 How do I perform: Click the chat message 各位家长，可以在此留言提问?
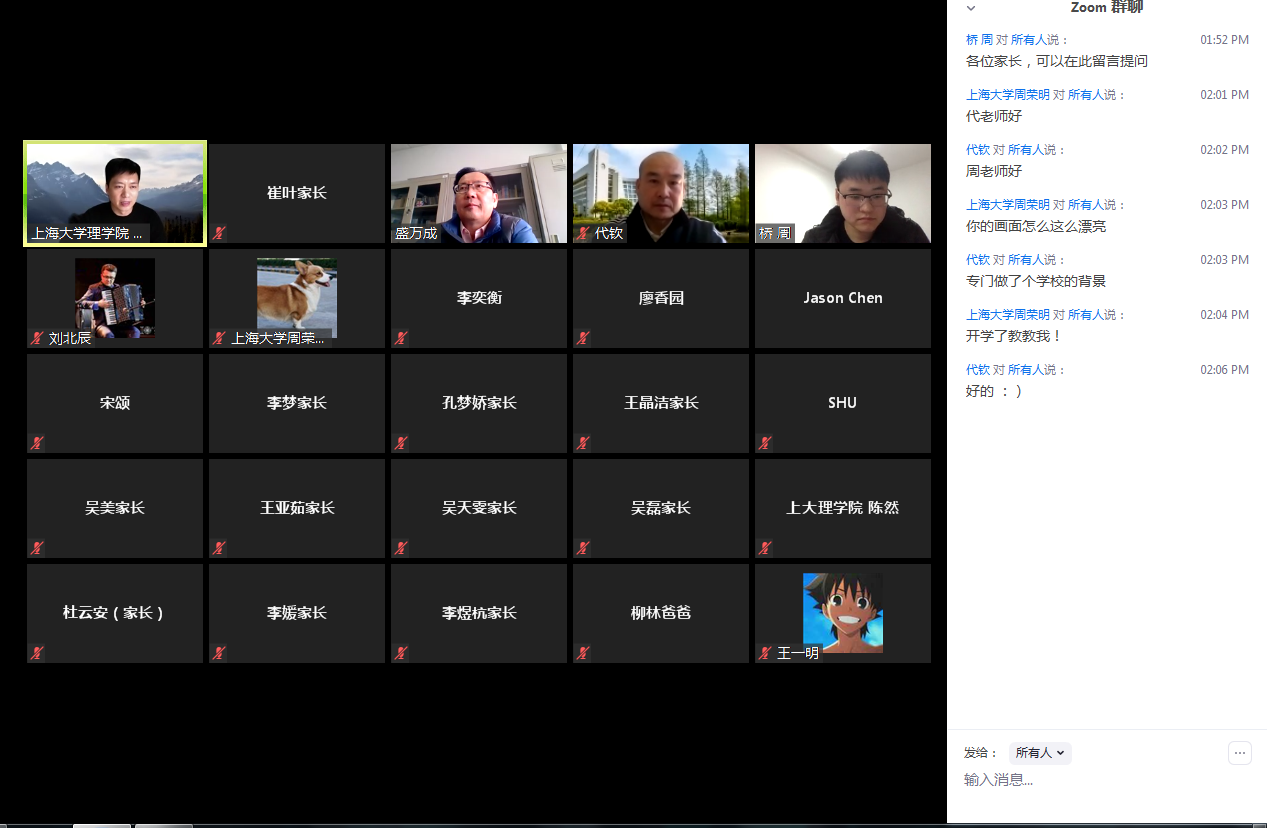point(1057,61)
